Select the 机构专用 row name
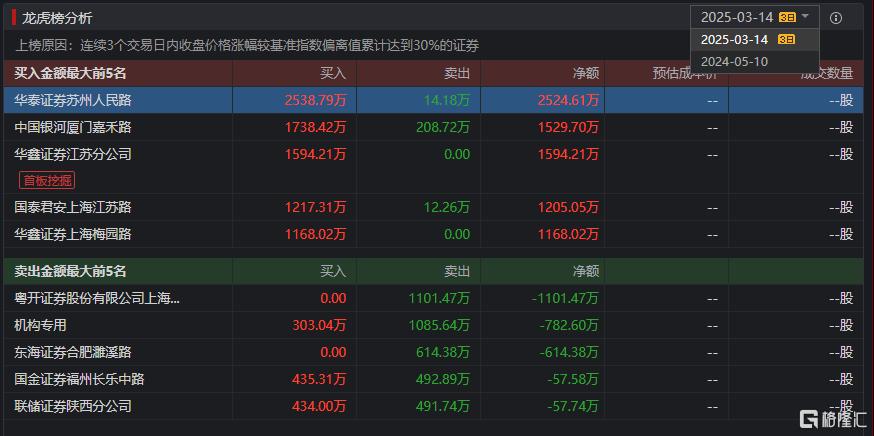The image size is (874, 436). (41, 325)
